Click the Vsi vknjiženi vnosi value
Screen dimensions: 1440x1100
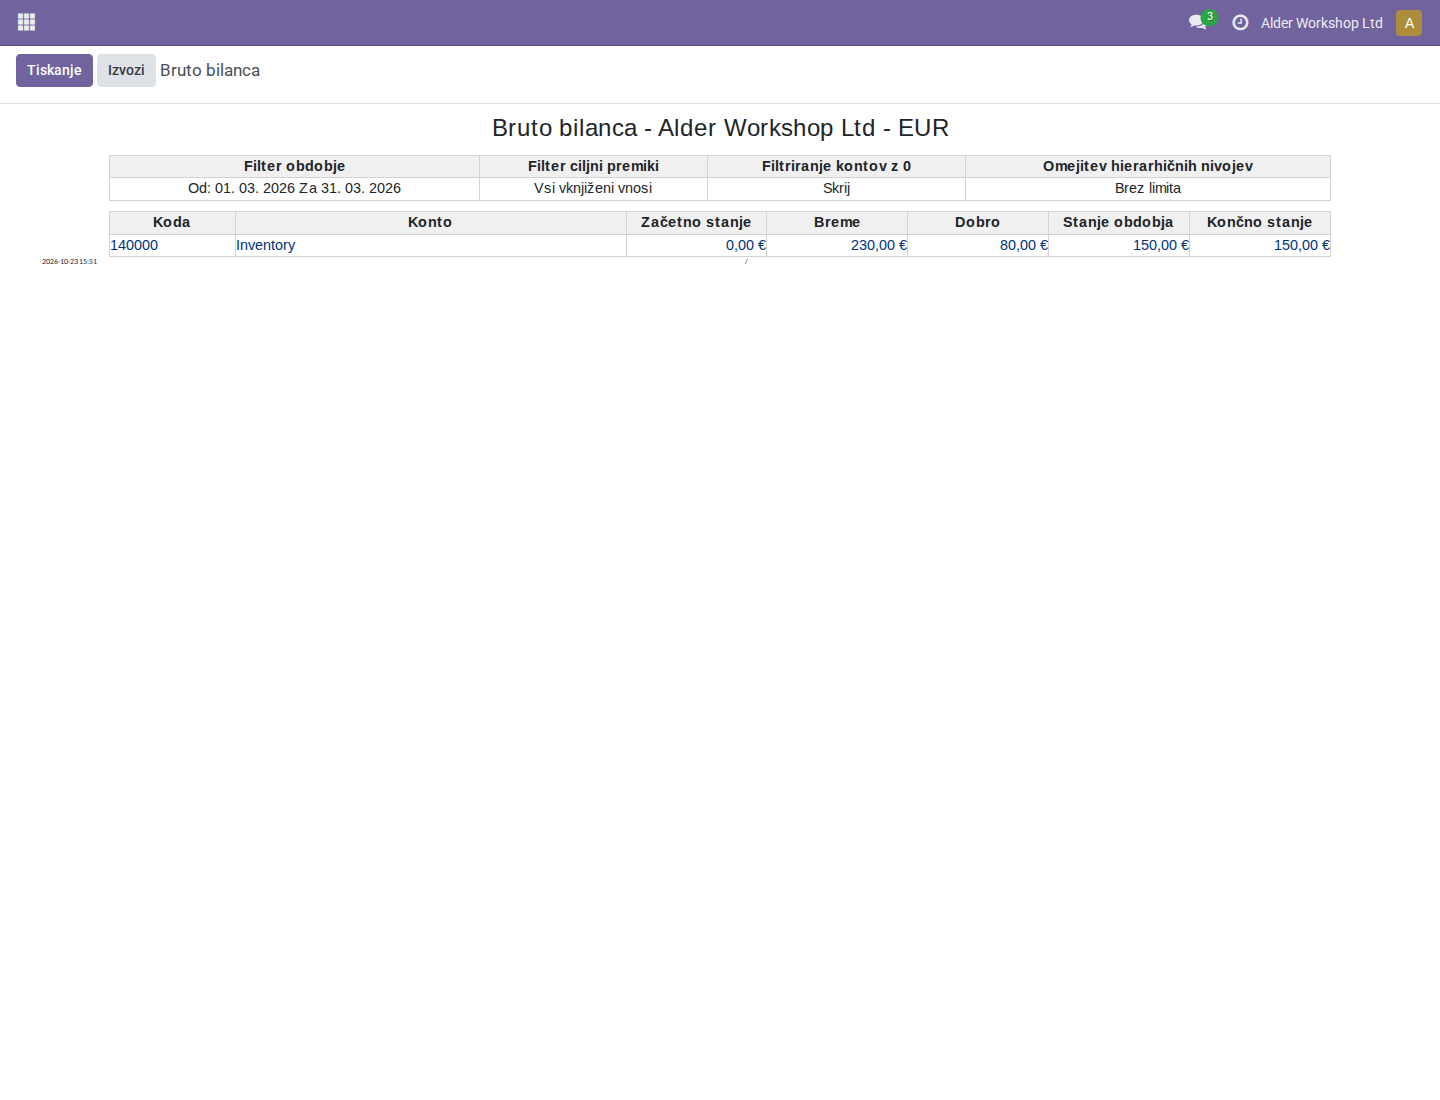[593, 188]
